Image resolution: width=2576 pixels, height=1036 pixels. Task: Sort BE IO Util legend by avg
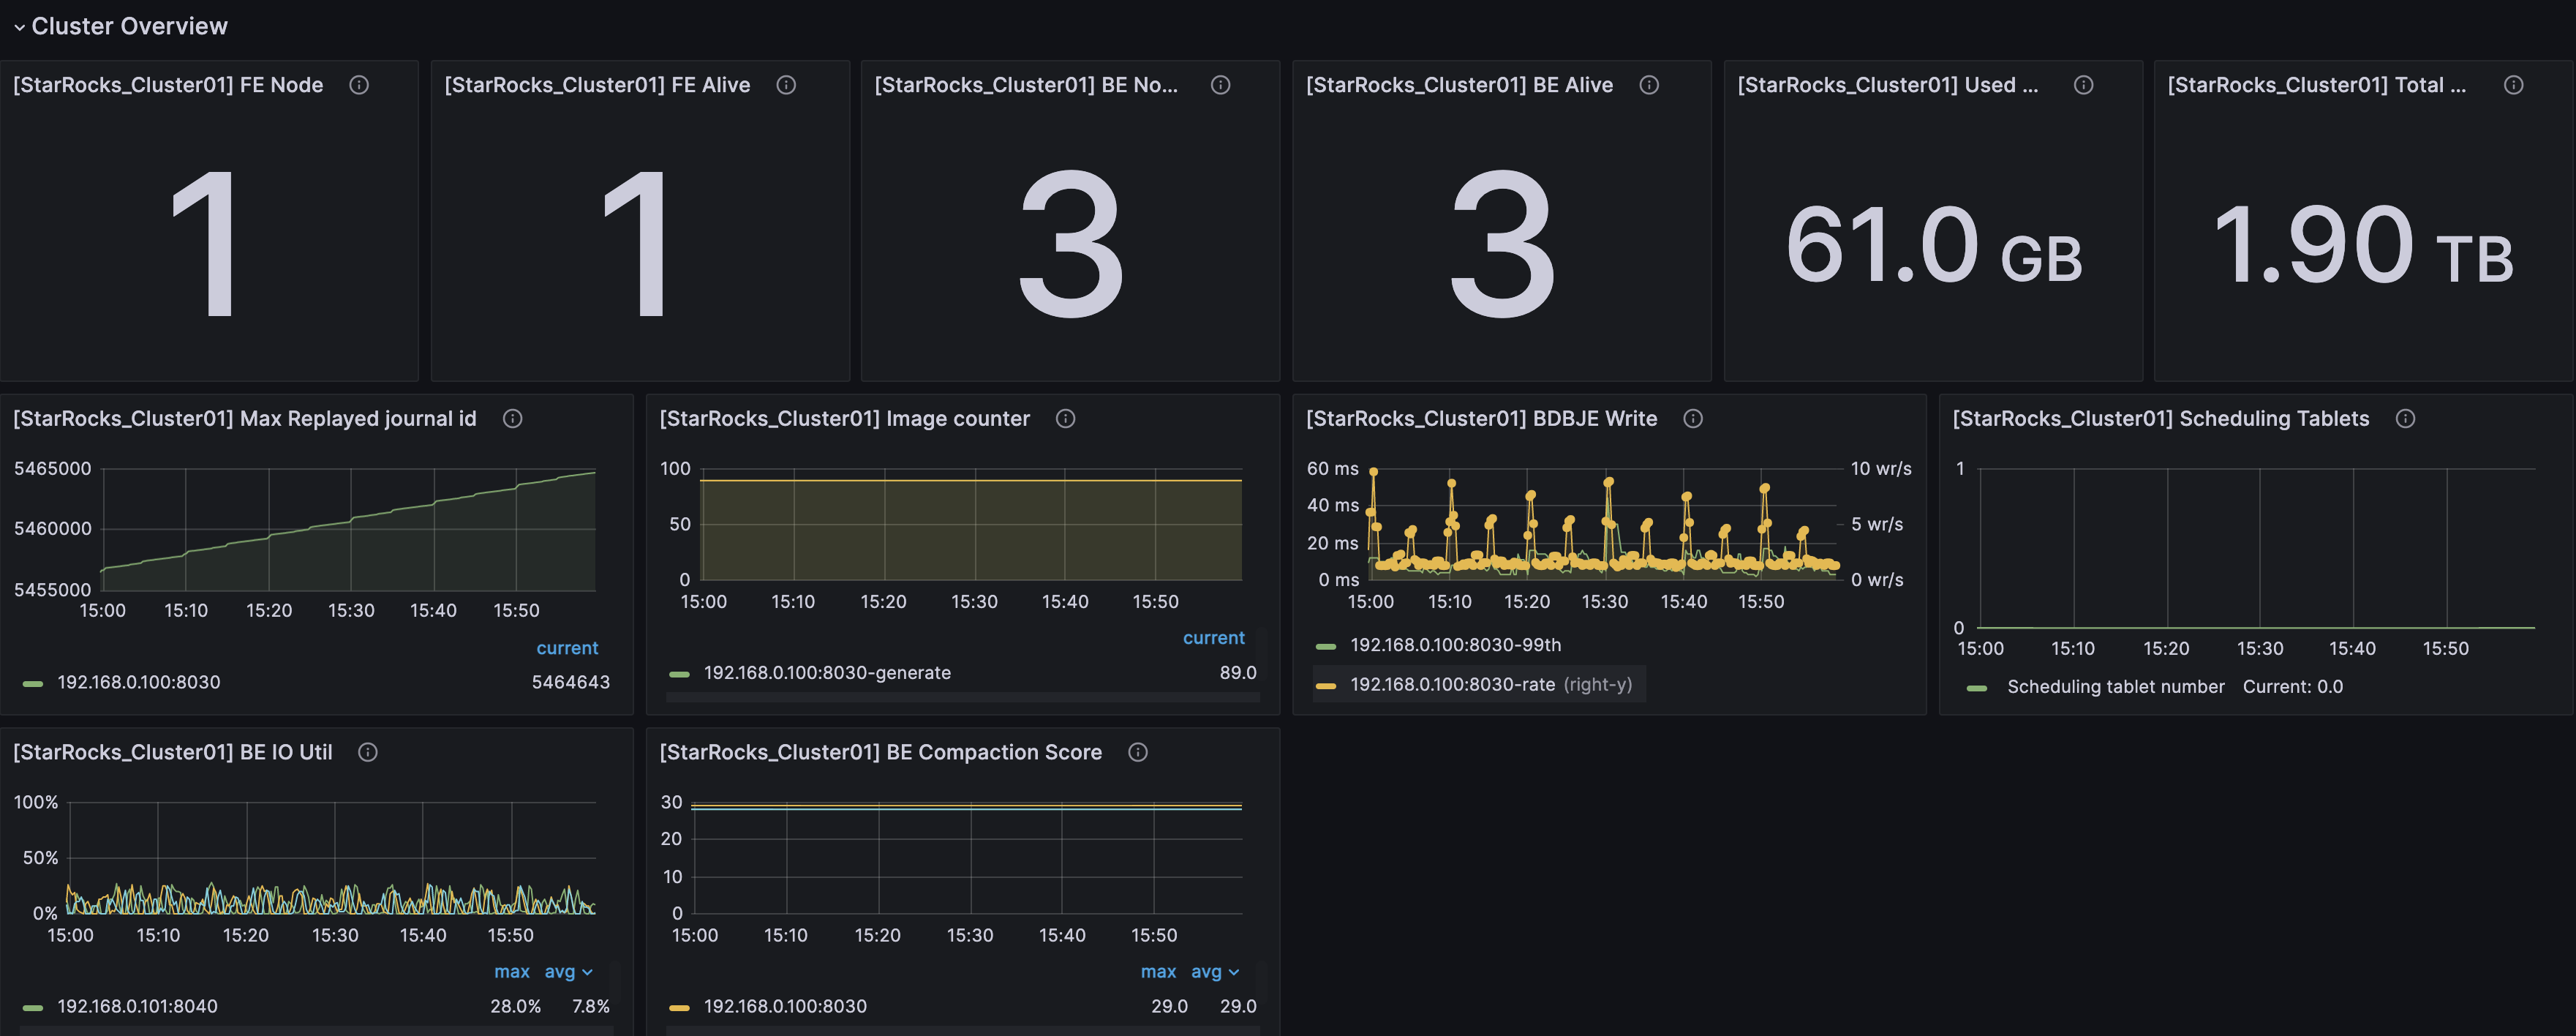point(568,972)
